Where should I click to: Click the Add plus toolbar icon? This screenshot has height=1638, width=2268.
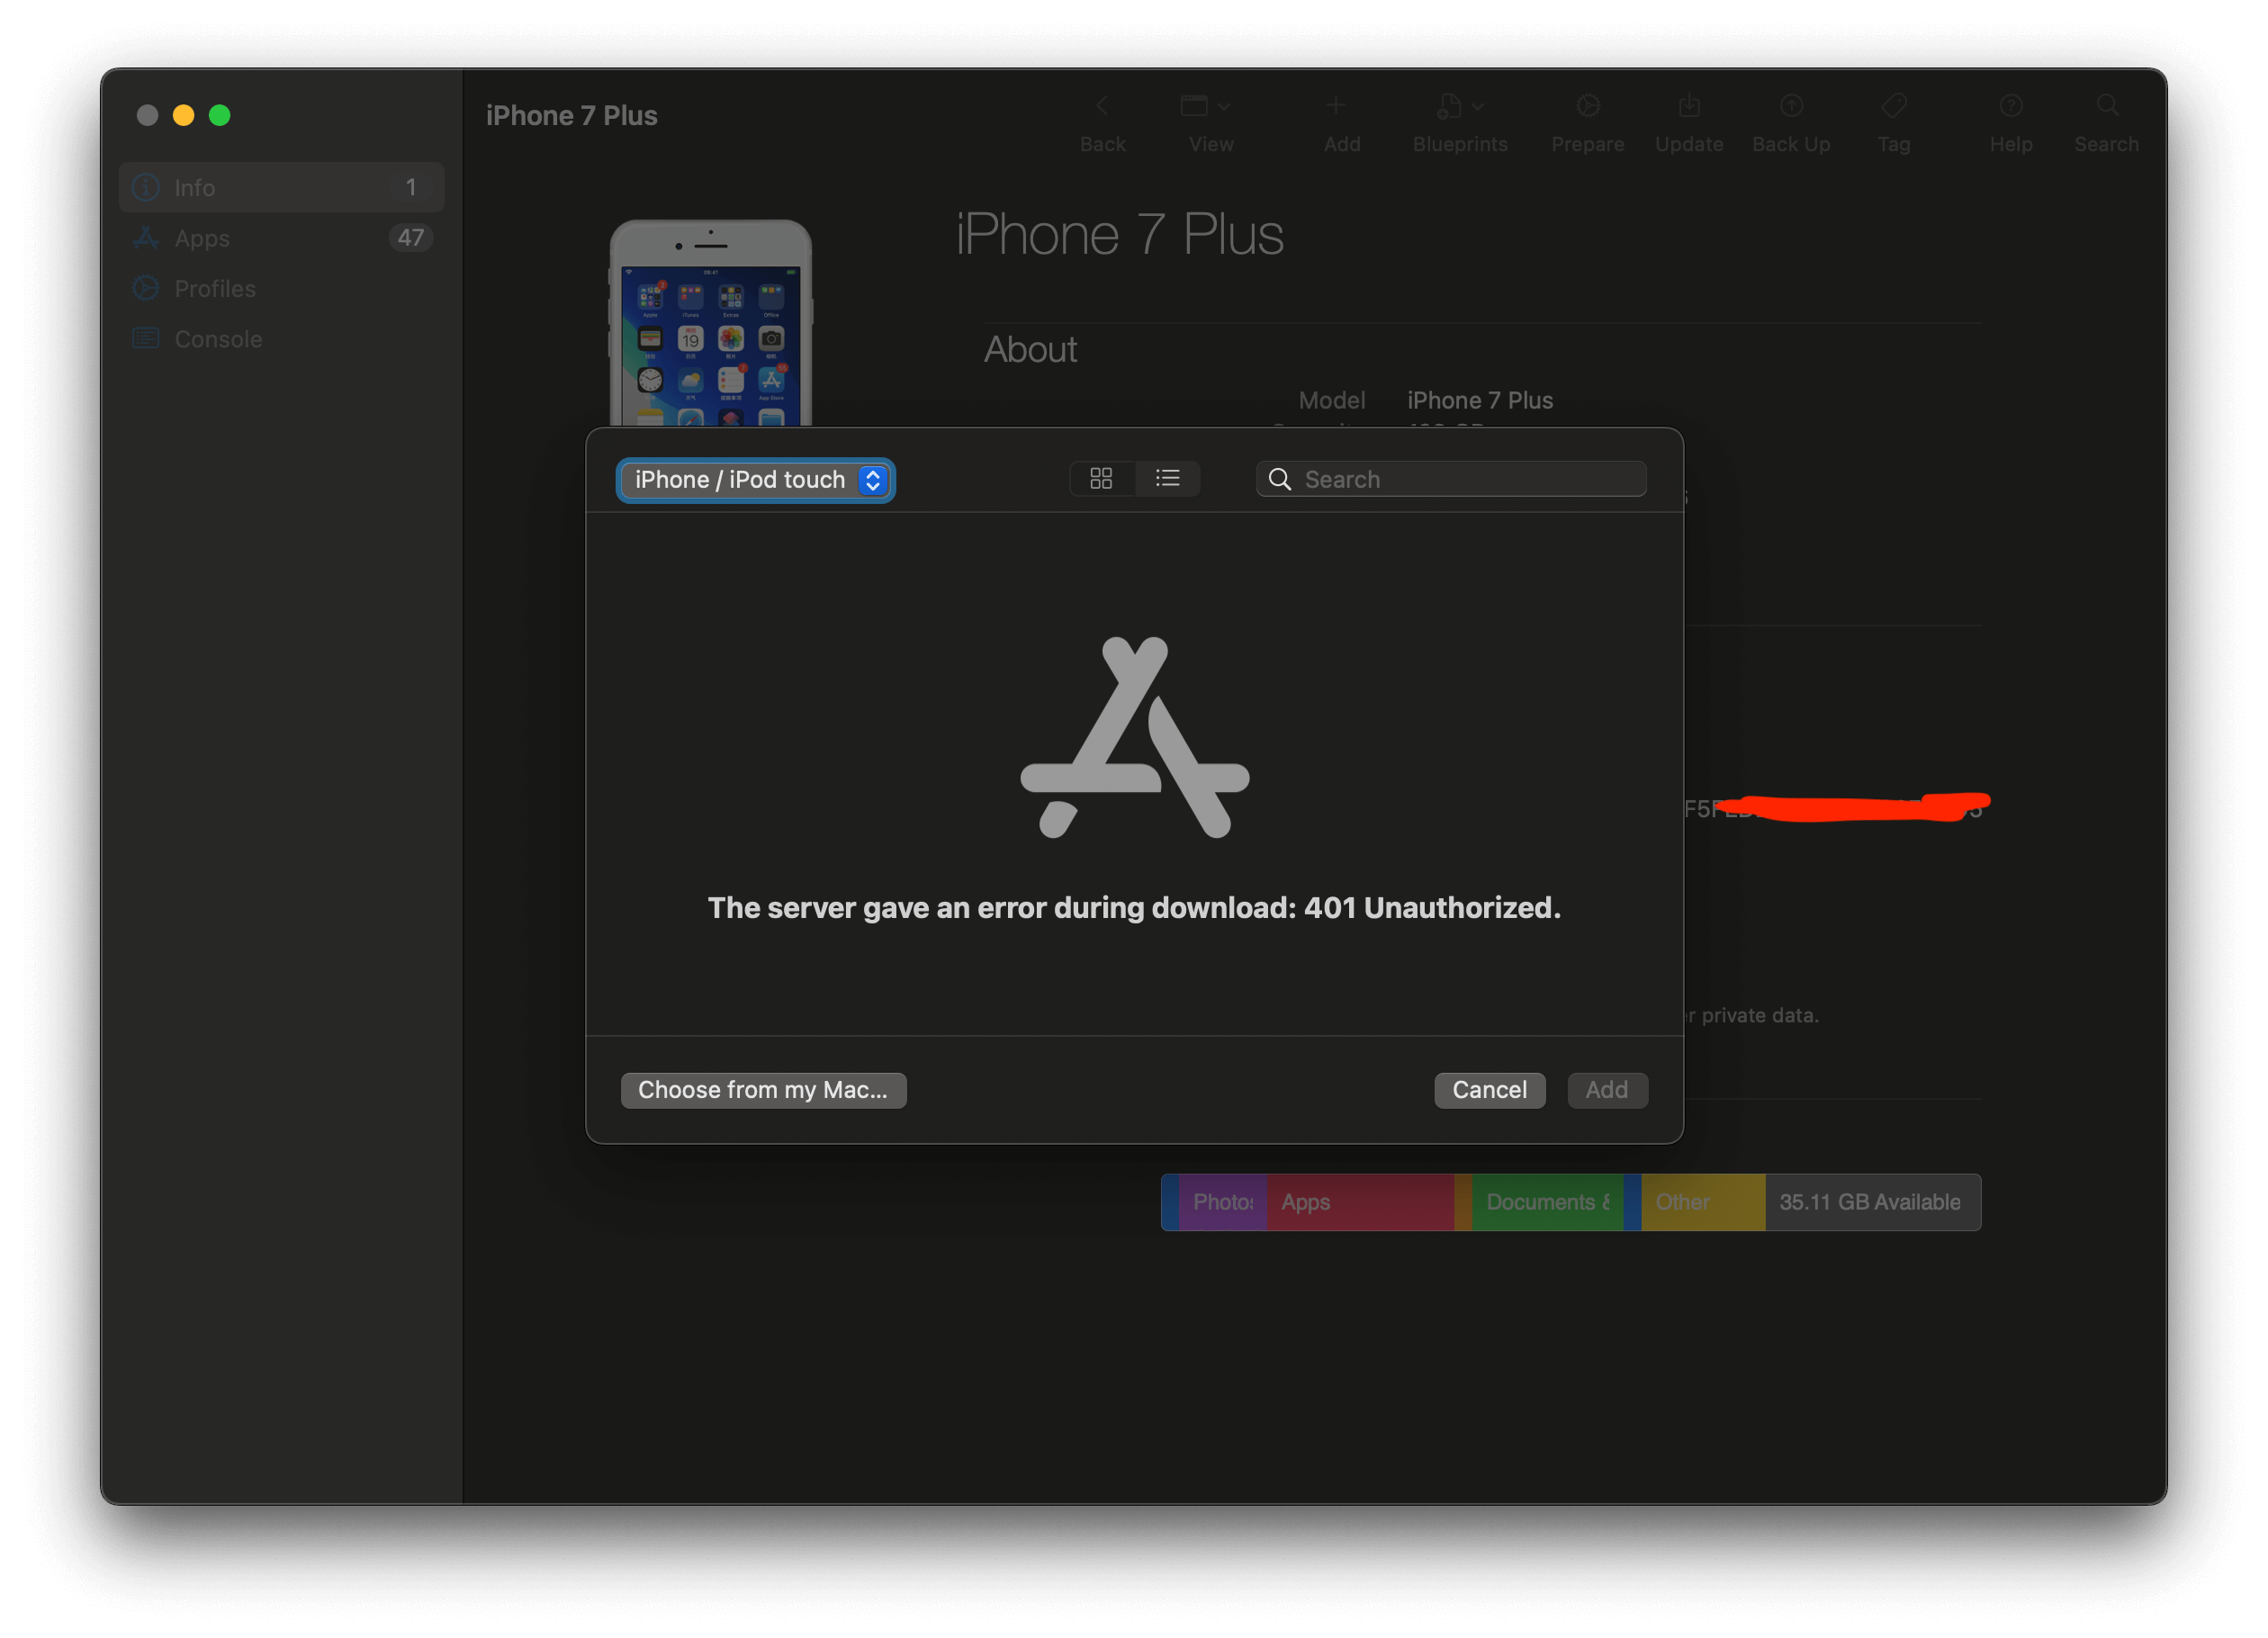coord(1335,106)
